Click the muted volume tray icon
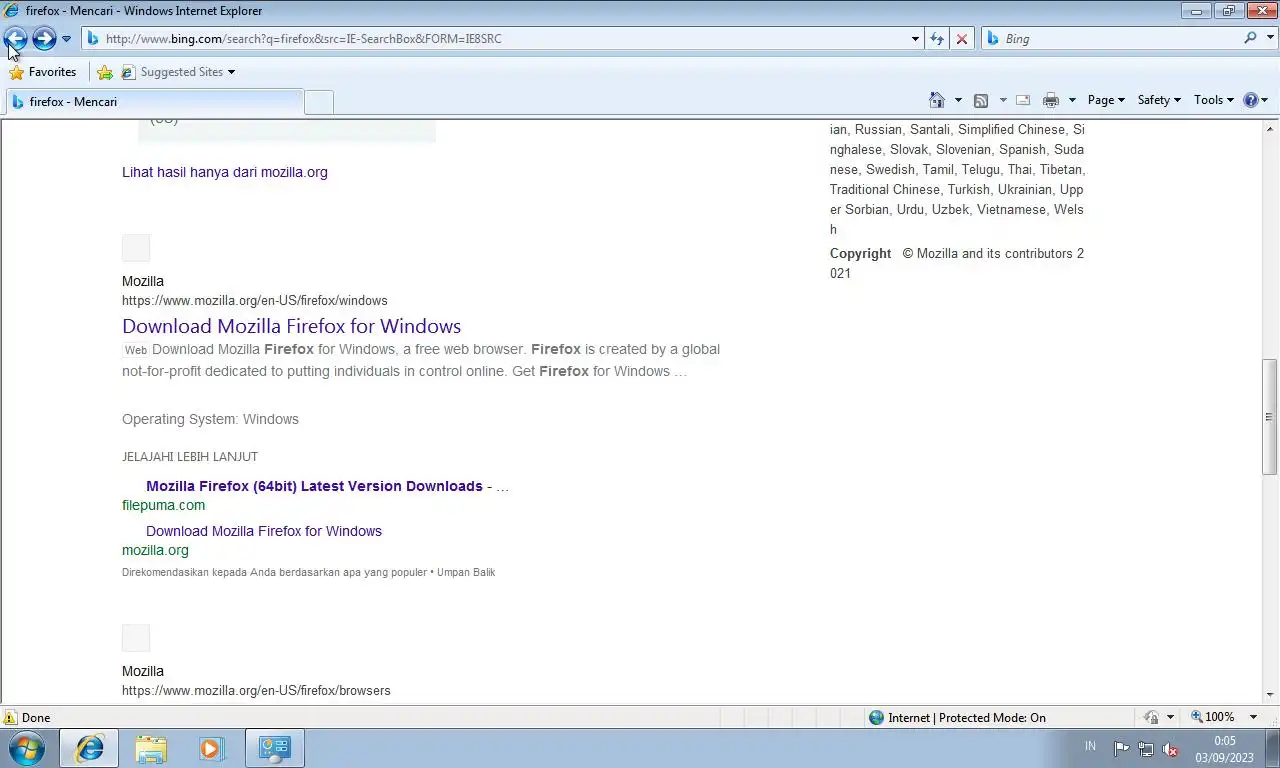The height and width of the screenshot is (768, 1280). click(1170, 749)
